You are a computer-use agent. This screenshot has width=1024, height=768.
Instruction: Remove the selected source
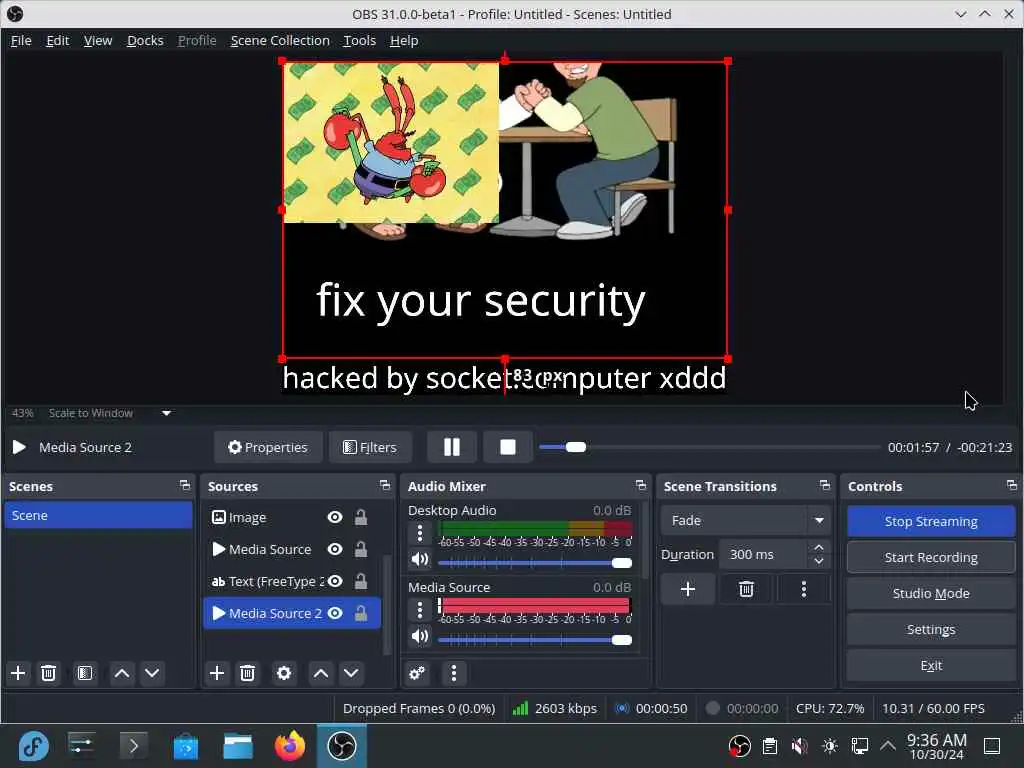[x=247, y=673]
